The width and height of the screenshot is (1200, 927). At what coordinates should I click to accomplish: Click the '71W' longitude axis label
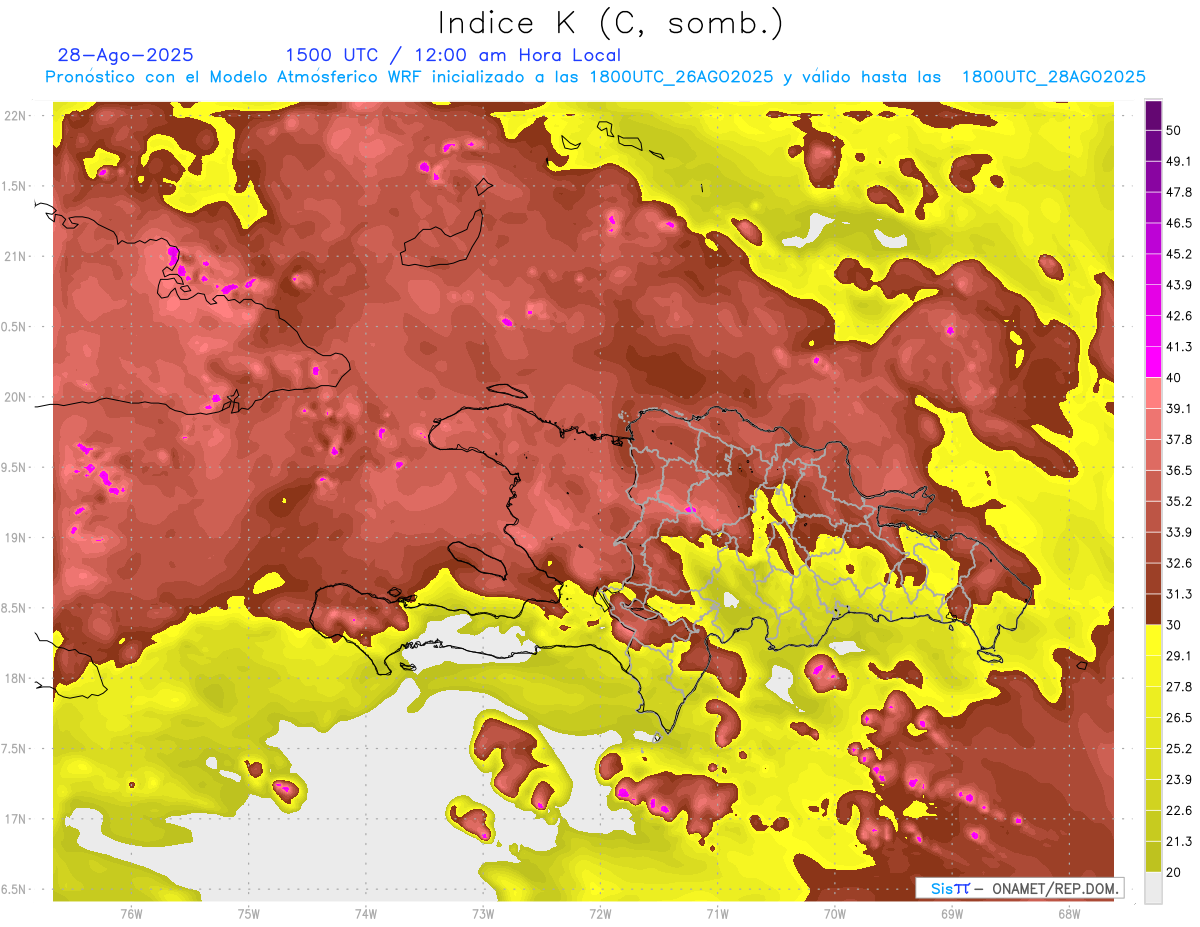717,913
